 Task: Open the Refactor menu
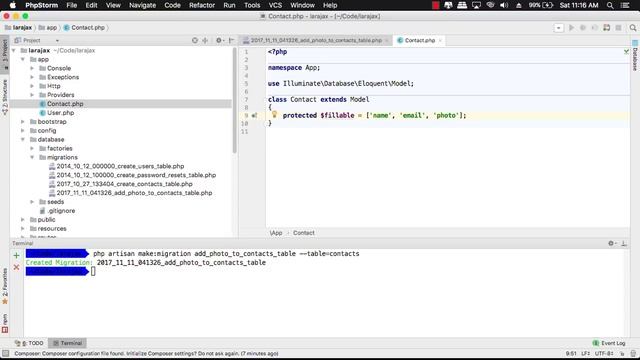pos(202,5)
